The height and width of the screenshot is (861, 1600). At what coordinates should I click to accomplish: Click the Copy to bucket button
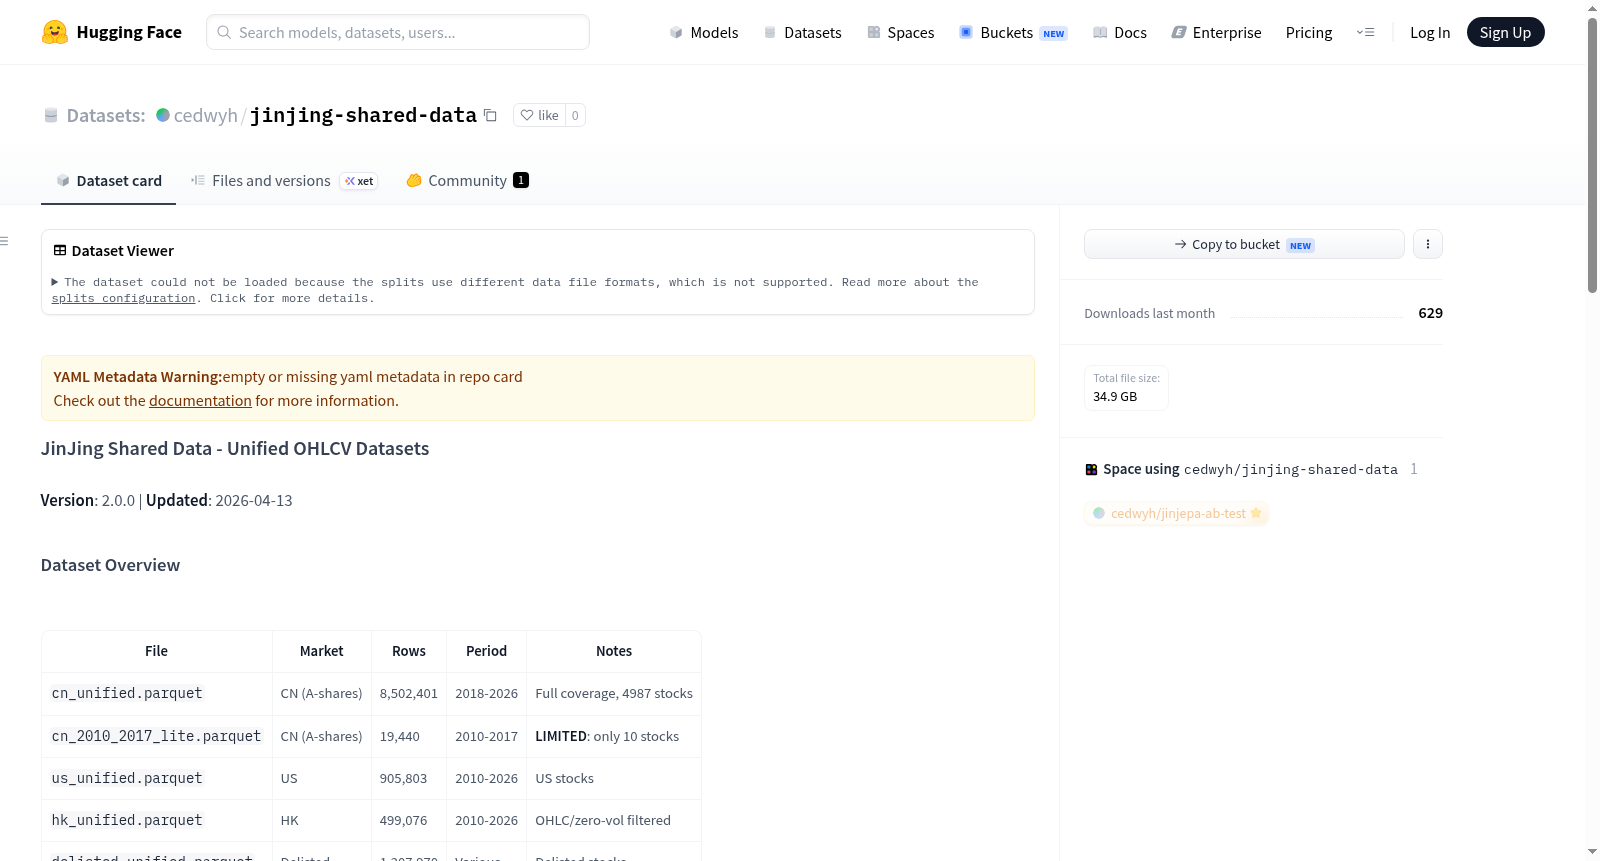click(1244, 244)
